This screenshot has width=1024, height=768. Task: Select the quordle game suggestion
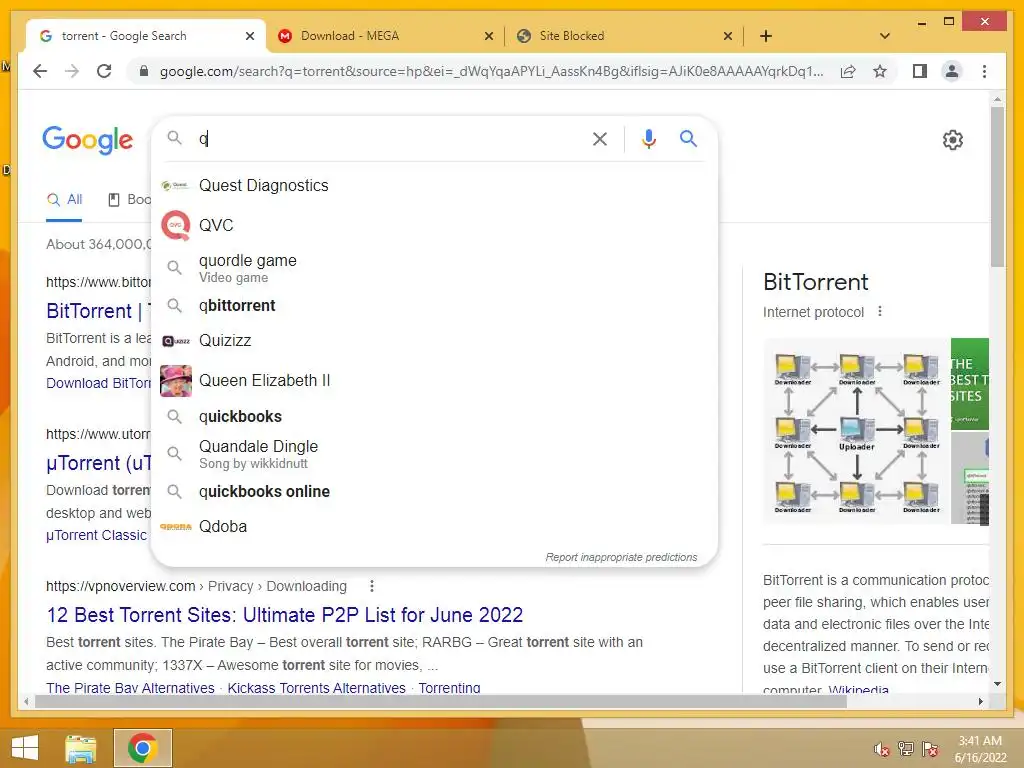click(x=434, y=268)
